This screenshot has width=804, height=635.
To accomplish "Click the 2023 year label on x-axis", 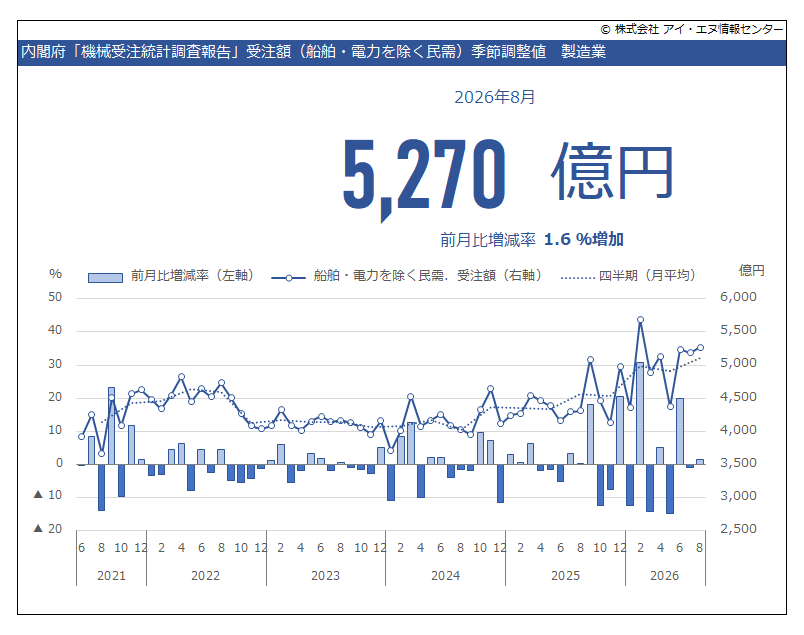I will click(326, 576).
